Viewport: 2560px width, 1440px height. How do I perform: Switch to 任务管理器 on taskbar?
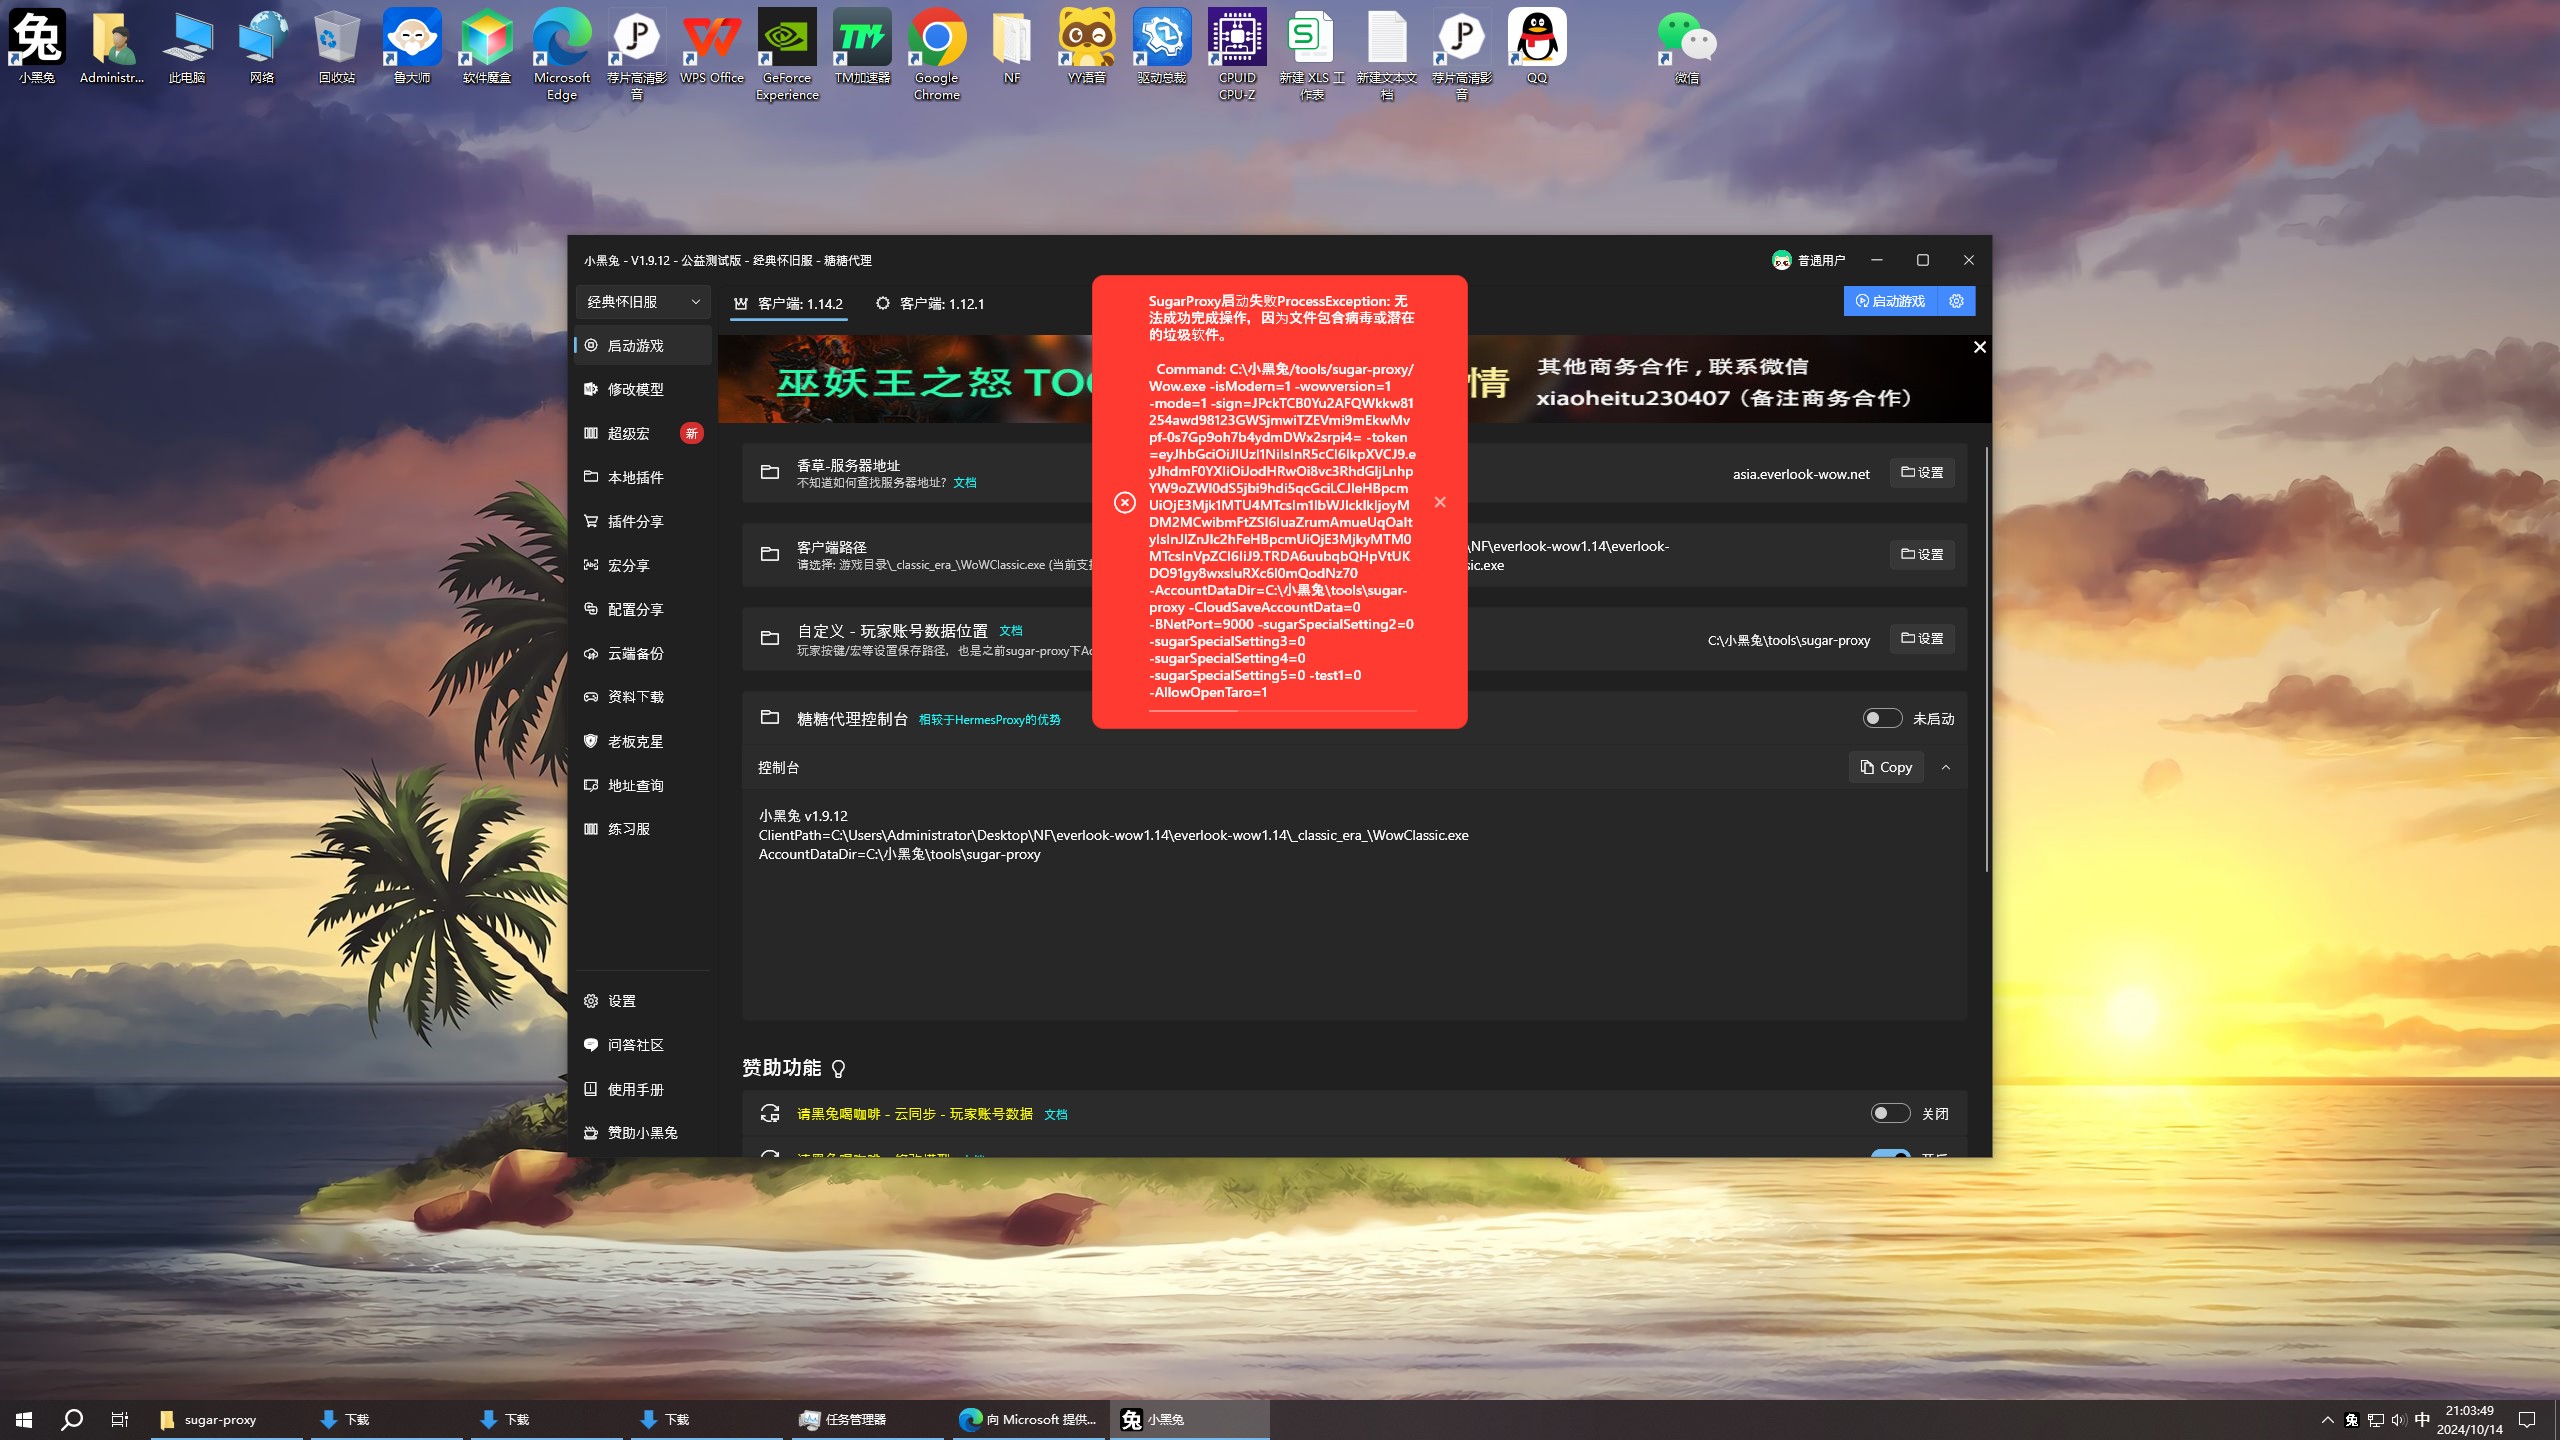[x=868, y=1420]
